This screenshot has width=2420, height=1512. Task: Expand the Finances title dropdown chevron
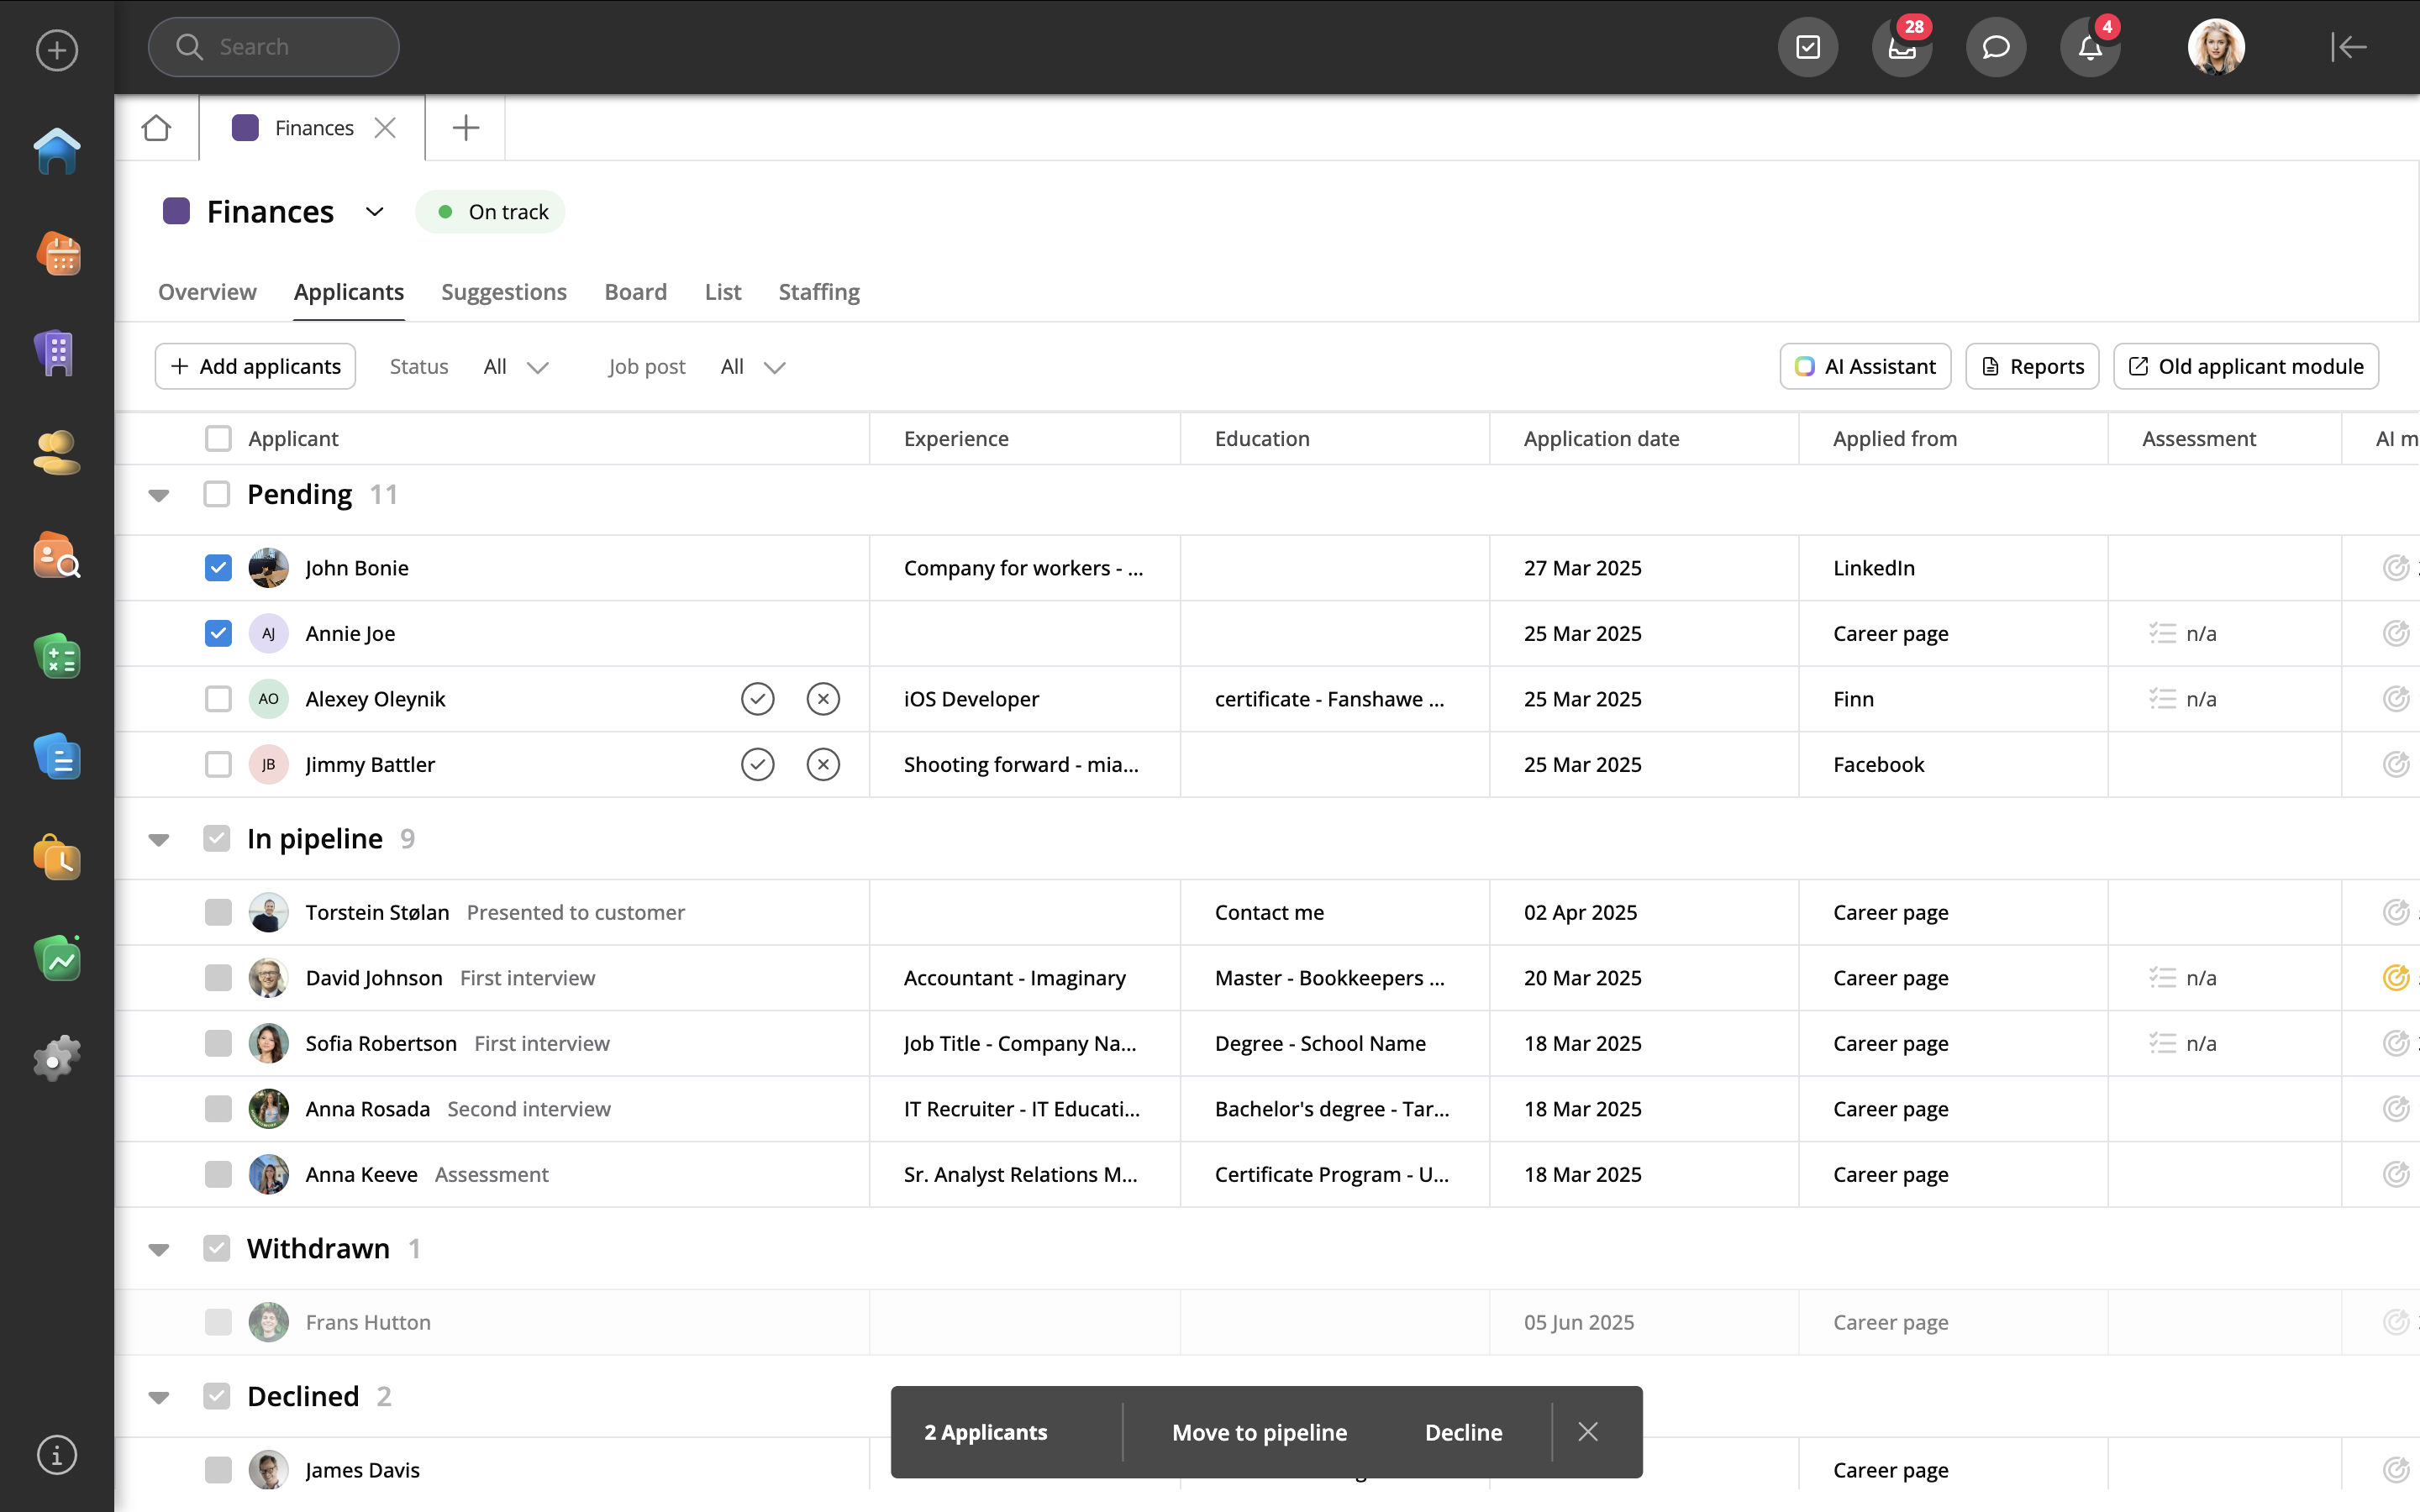[374, 212]
